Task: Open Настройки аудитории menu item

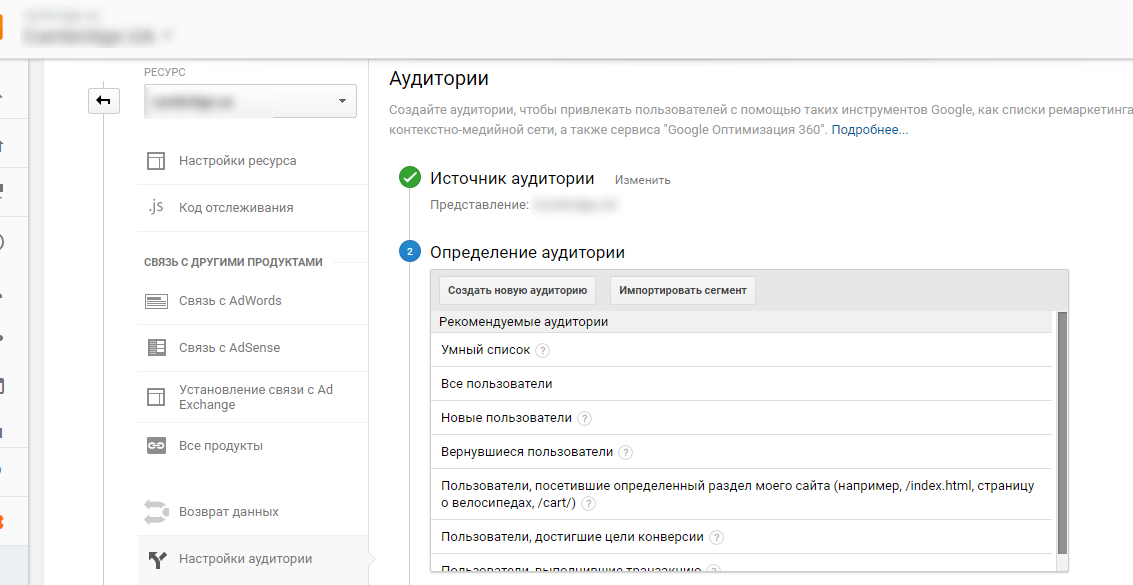Action: (245, 559)
